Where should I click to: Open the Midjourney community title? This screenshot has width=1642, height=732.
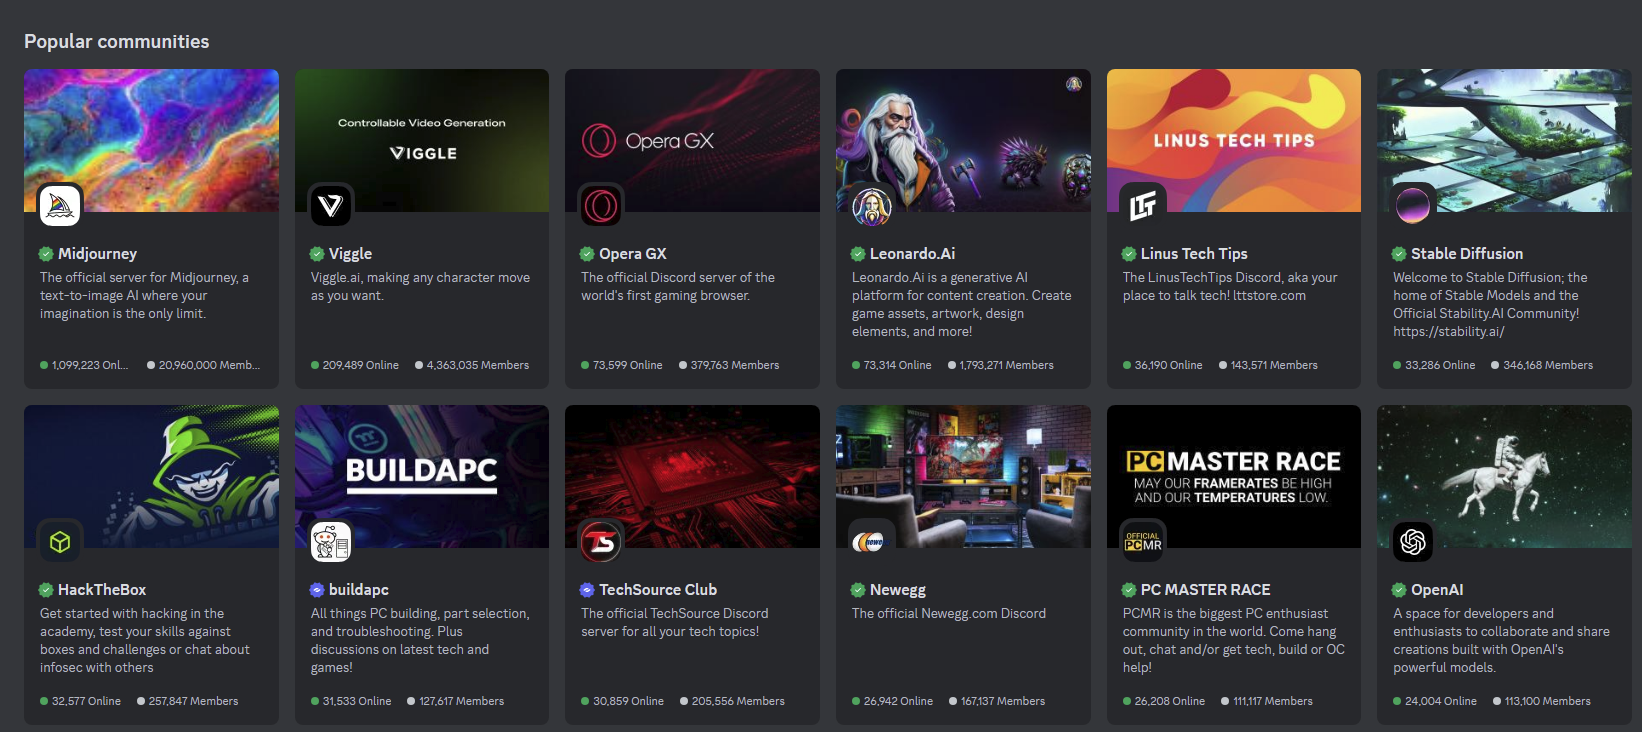(x=97, y=254)
